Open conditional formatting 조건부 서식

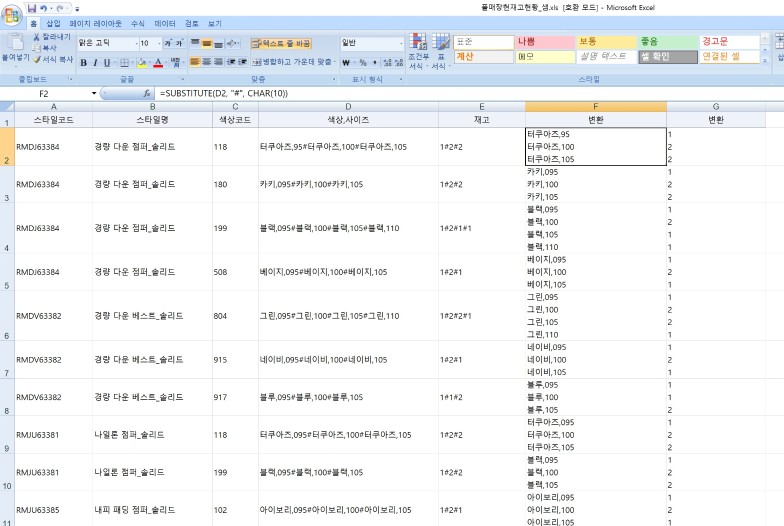[x=418, y=52]
